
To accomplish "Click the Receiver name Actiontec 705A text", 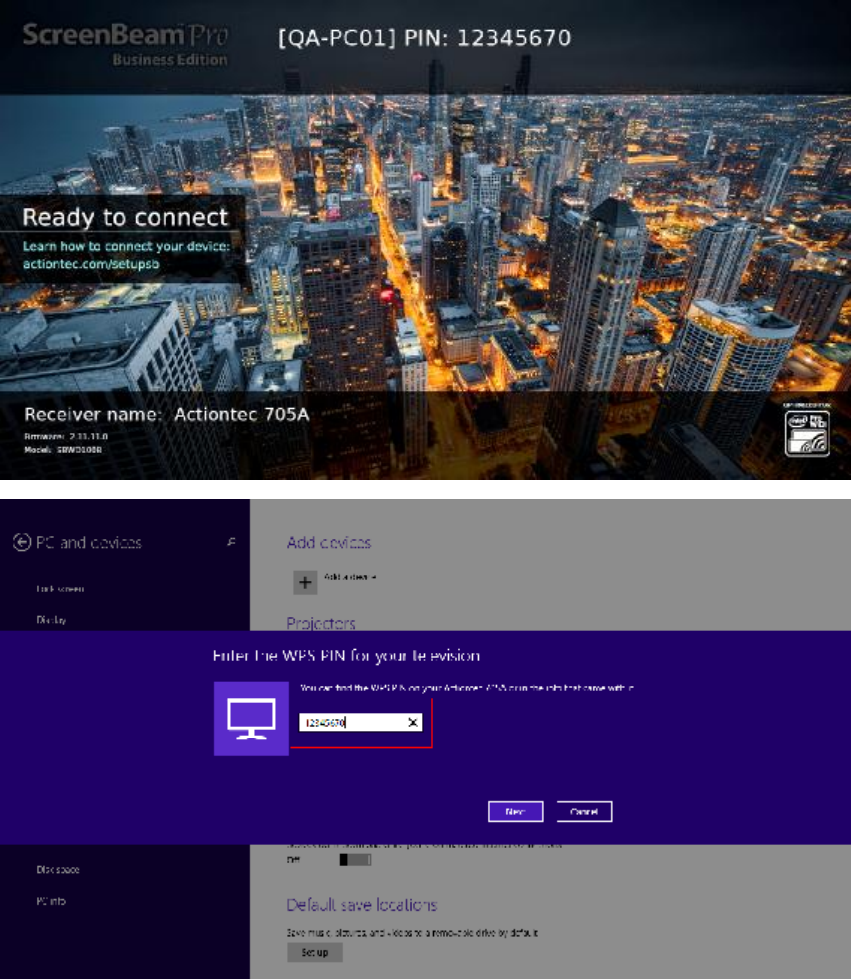I will [x=167, y=415].
